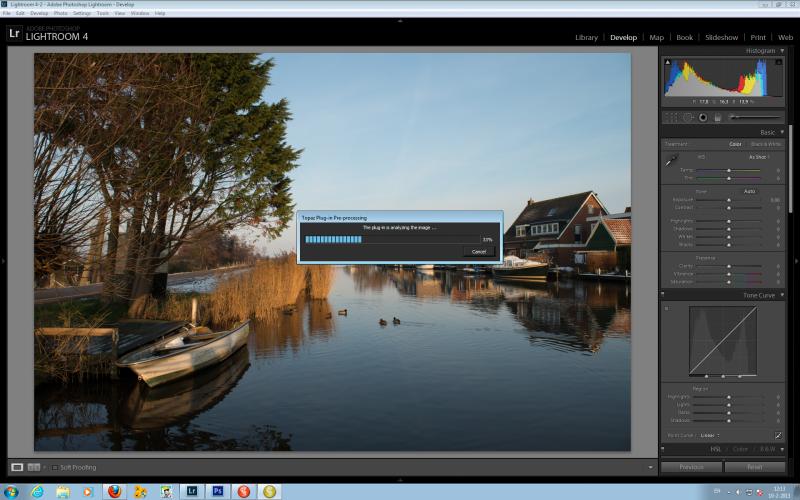Image resolution: width=800 pixels, height=500 pixels.
Task: Click the point curve edit icon
Action: click(778, 435)
